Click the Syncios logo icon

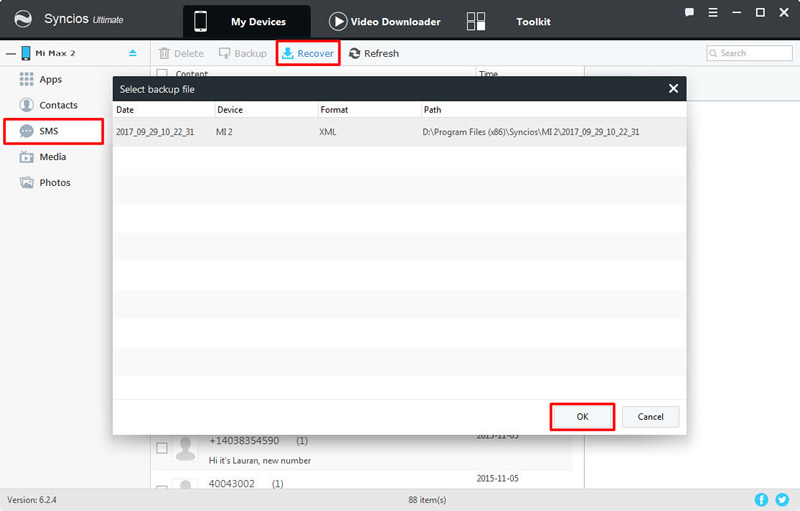tap(23, 19)
